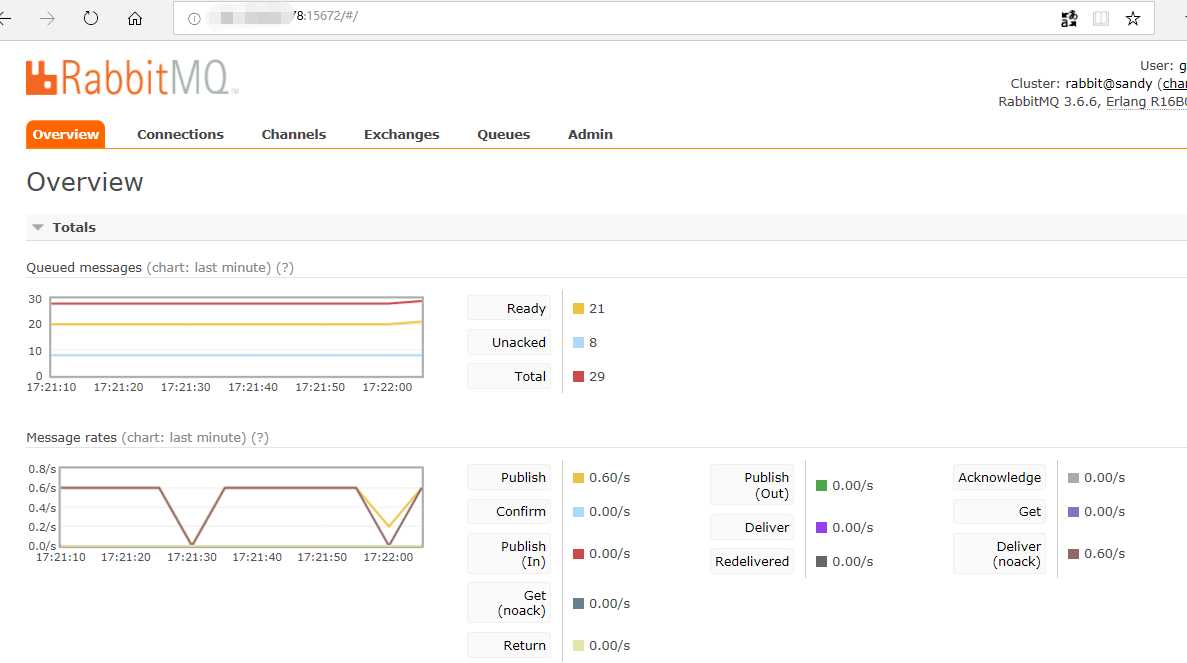Viewport: 1187px width, 663px height.
Task: Click the Deliver purple color swatch
Action: 821,528
